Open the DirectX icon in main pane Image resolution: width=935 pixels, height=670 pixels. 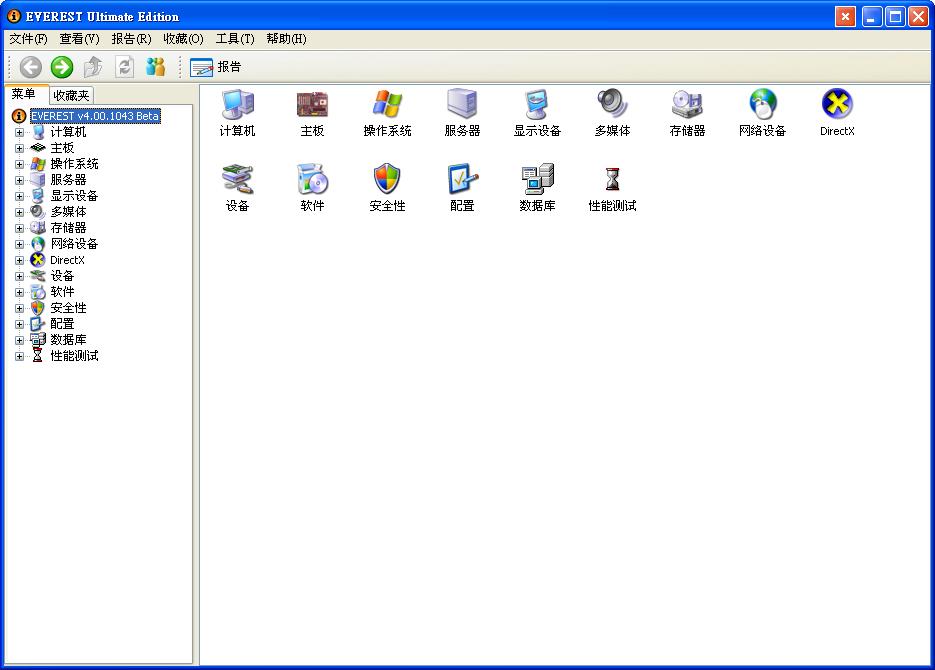click(x=837, y=104)
